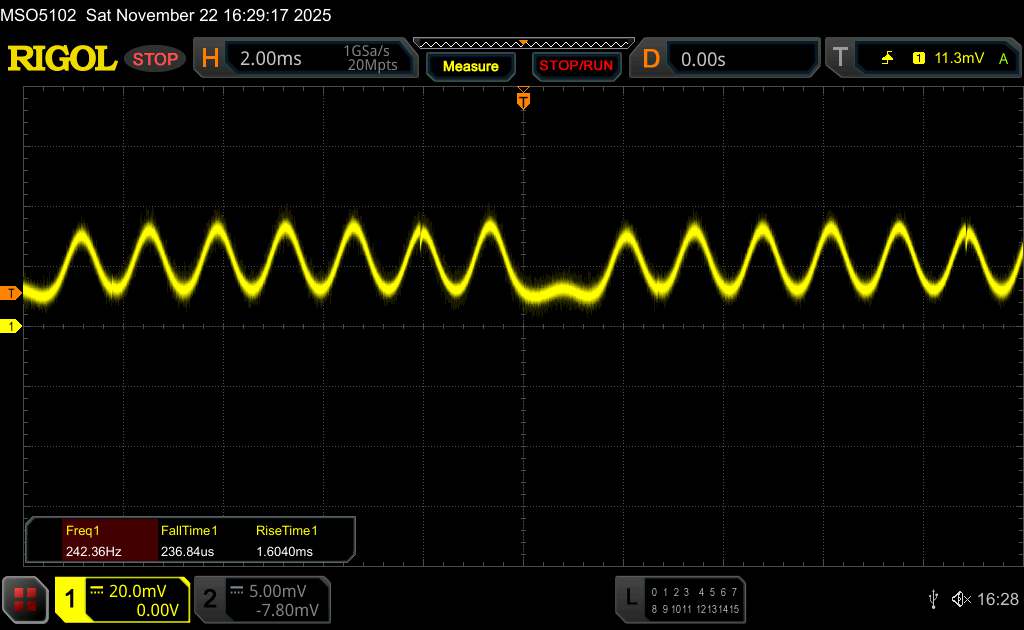Click the orange D delay icon
The width and height of the screenshot is (1024, 630).
click(651, 59)
